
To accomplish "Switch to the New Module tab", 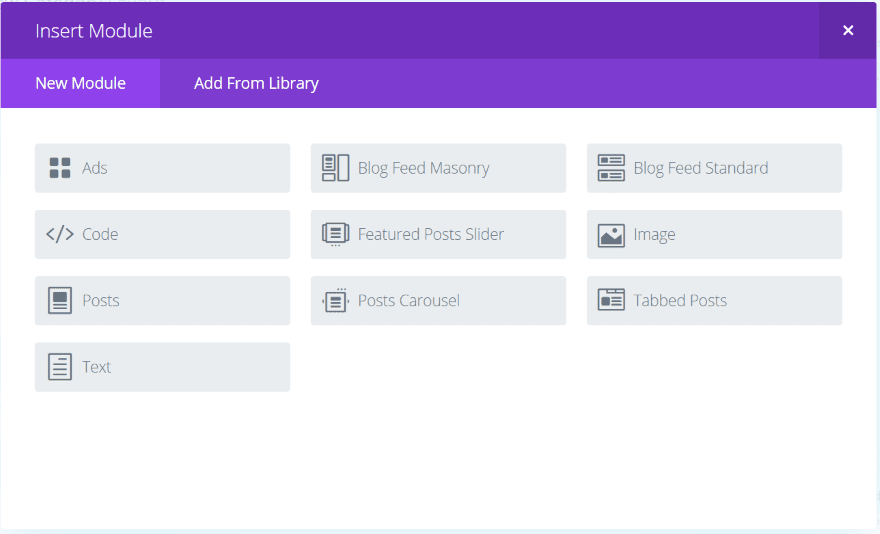I will (80, 83).
